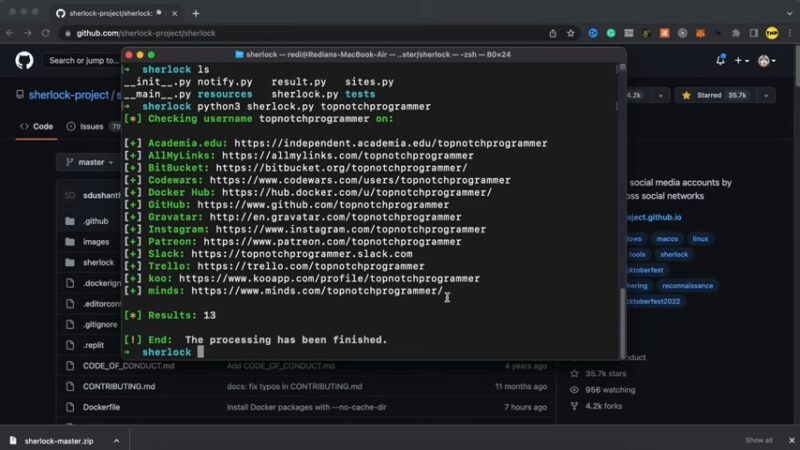Screen dimensions: 800x450
Task: Switch to the Code tab
Action: pos(36,127)
